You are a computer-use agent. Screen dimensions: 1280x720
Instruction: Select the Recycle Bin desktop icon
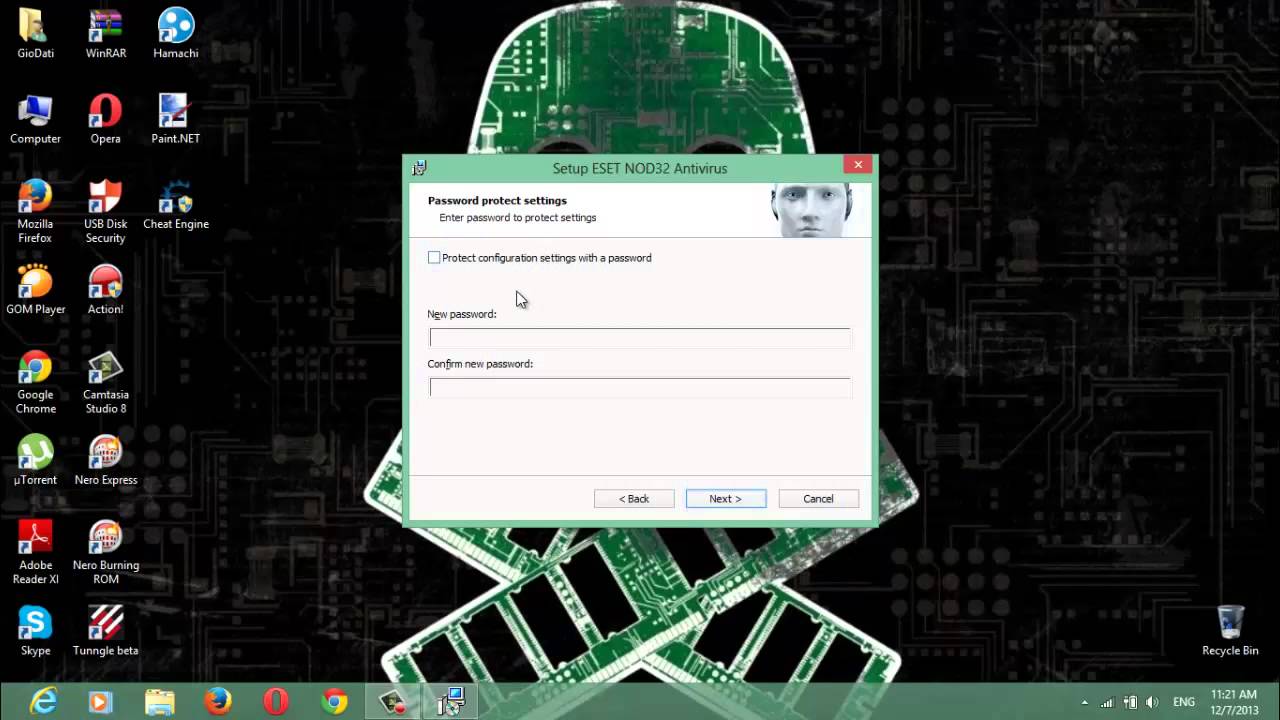pos(1230,631)
